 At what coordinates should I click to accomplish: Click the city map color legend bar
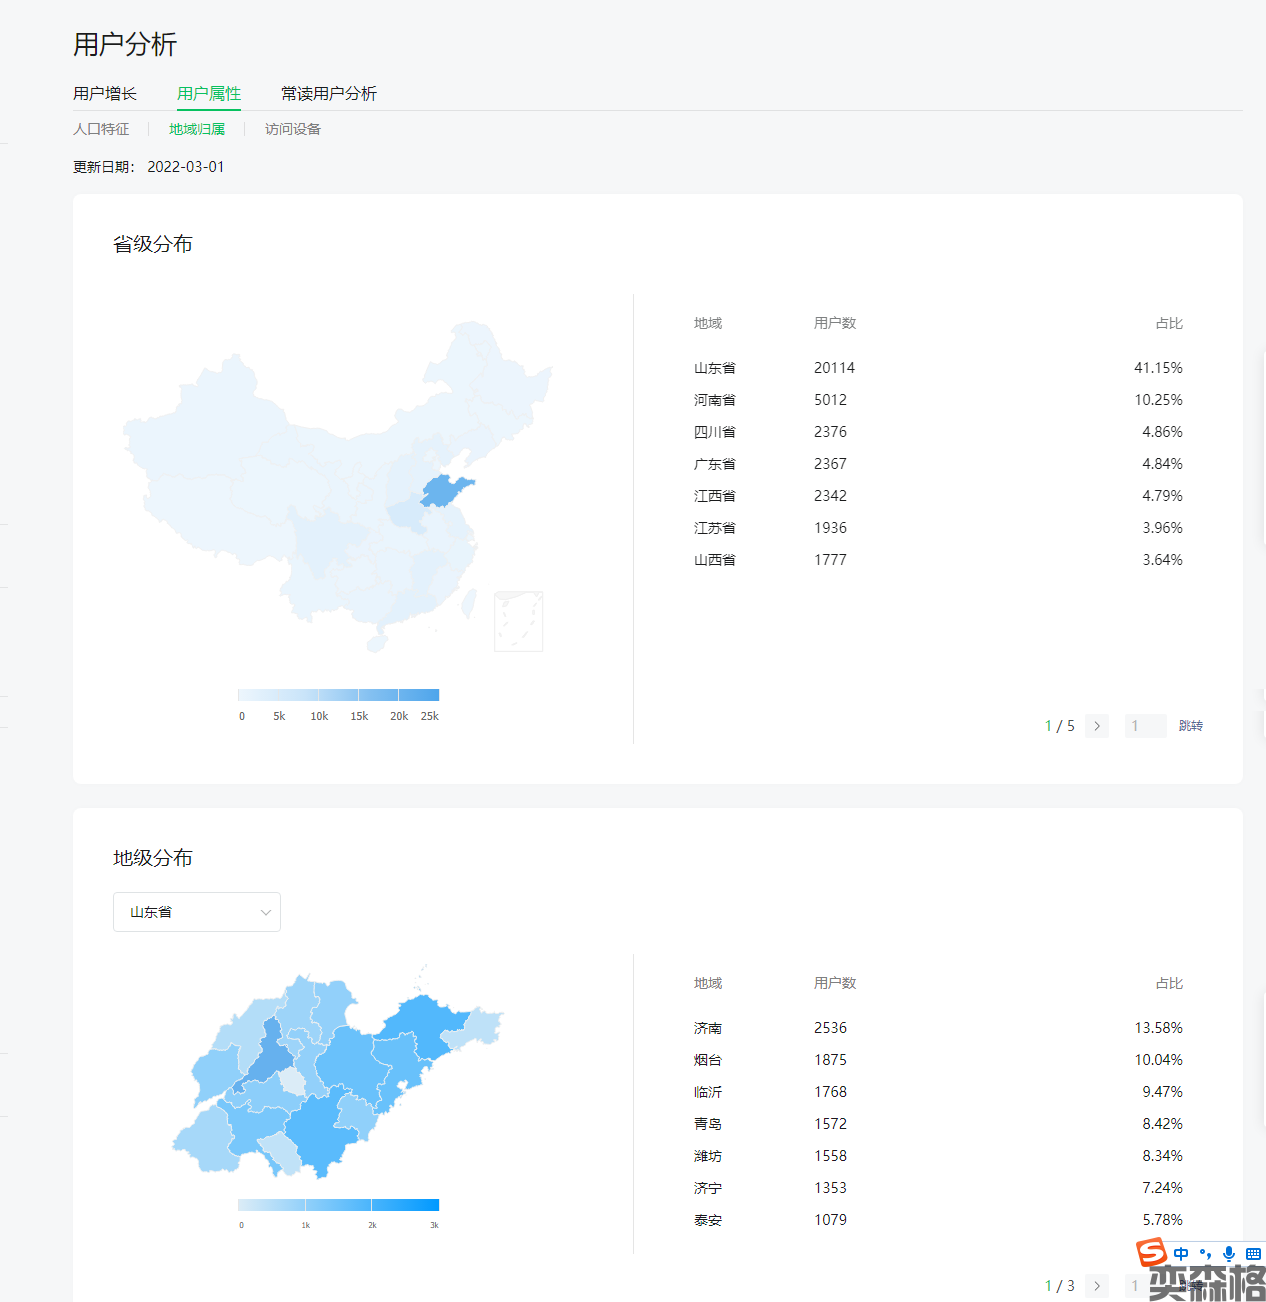tap(338, 1205)
